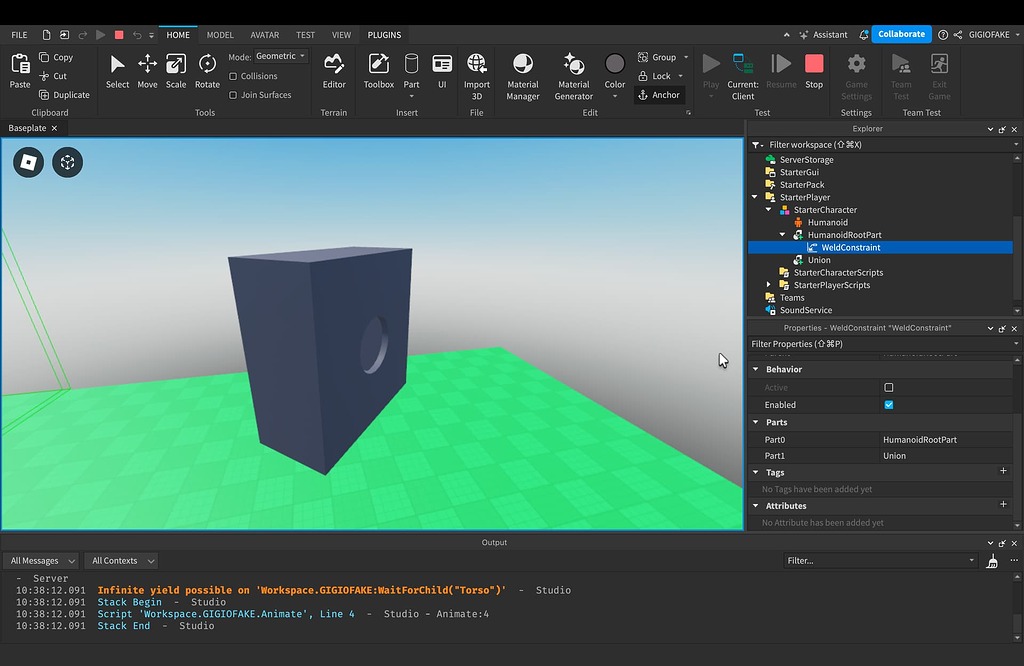Open the All Messages filter dropdown

click(x=41, y=561)
